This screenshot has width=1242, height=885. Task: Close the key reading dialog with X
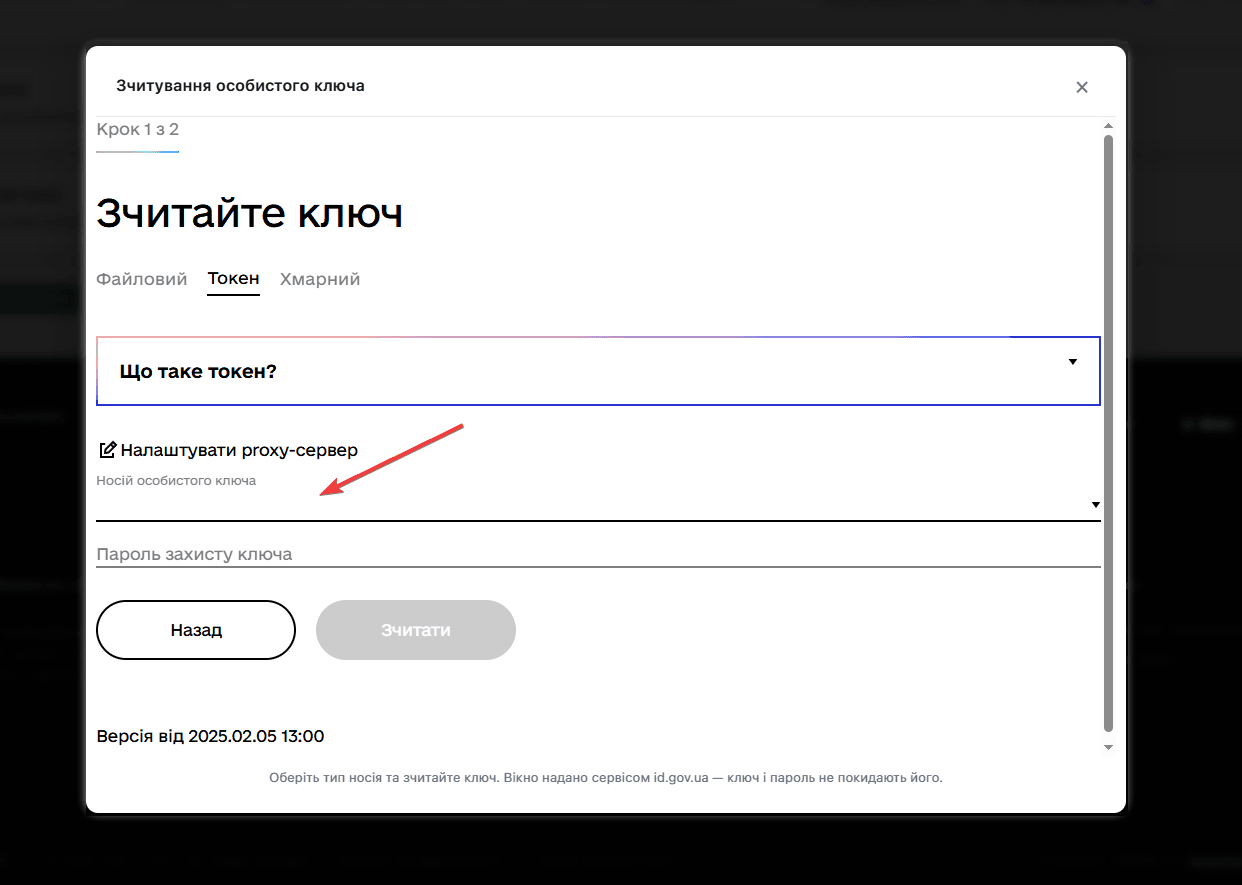click(1081, 87)
